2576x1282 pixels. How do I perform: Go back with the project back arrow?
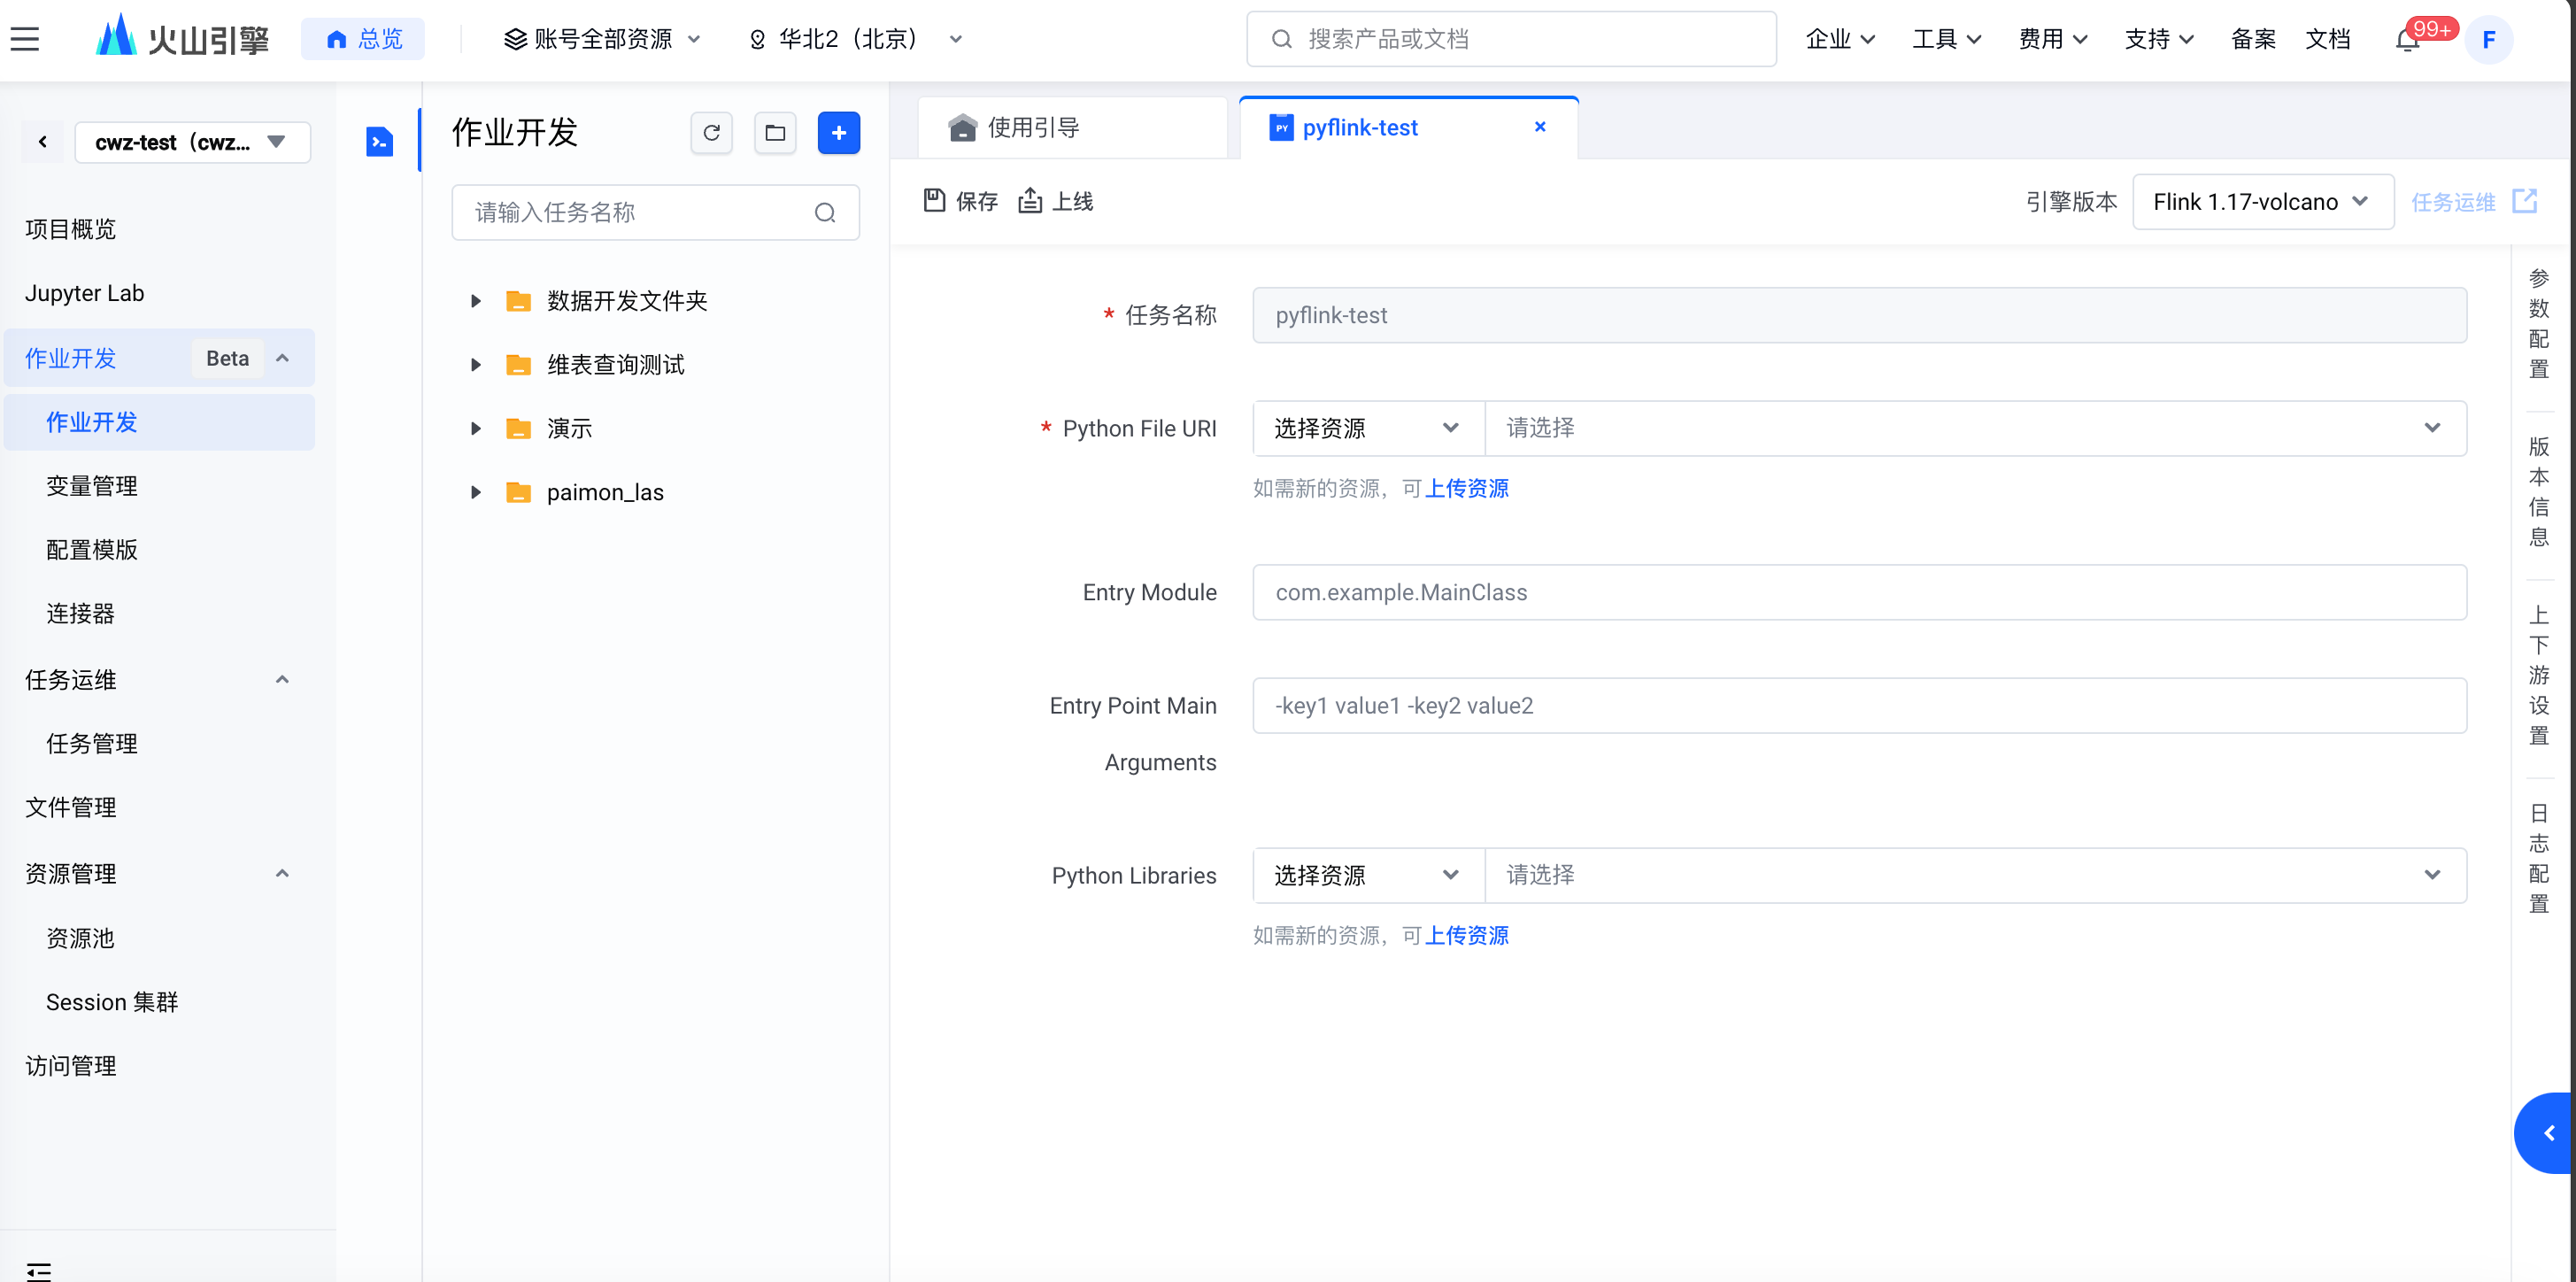click(43, 142)
